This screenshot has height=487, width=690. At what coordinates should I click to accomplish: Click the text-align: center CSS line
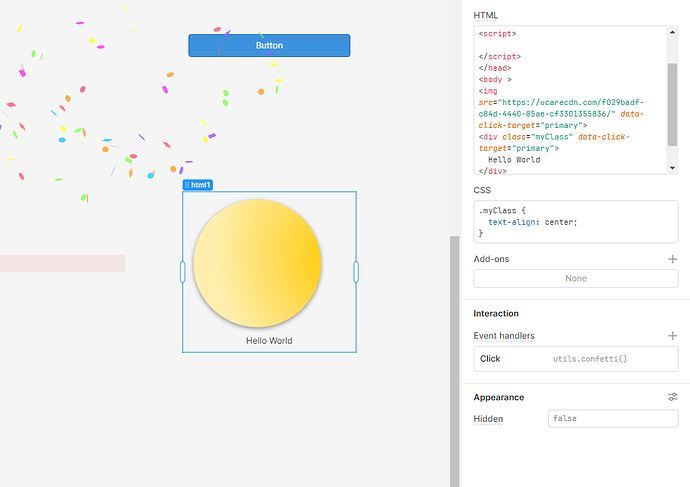tap(532, 222)
